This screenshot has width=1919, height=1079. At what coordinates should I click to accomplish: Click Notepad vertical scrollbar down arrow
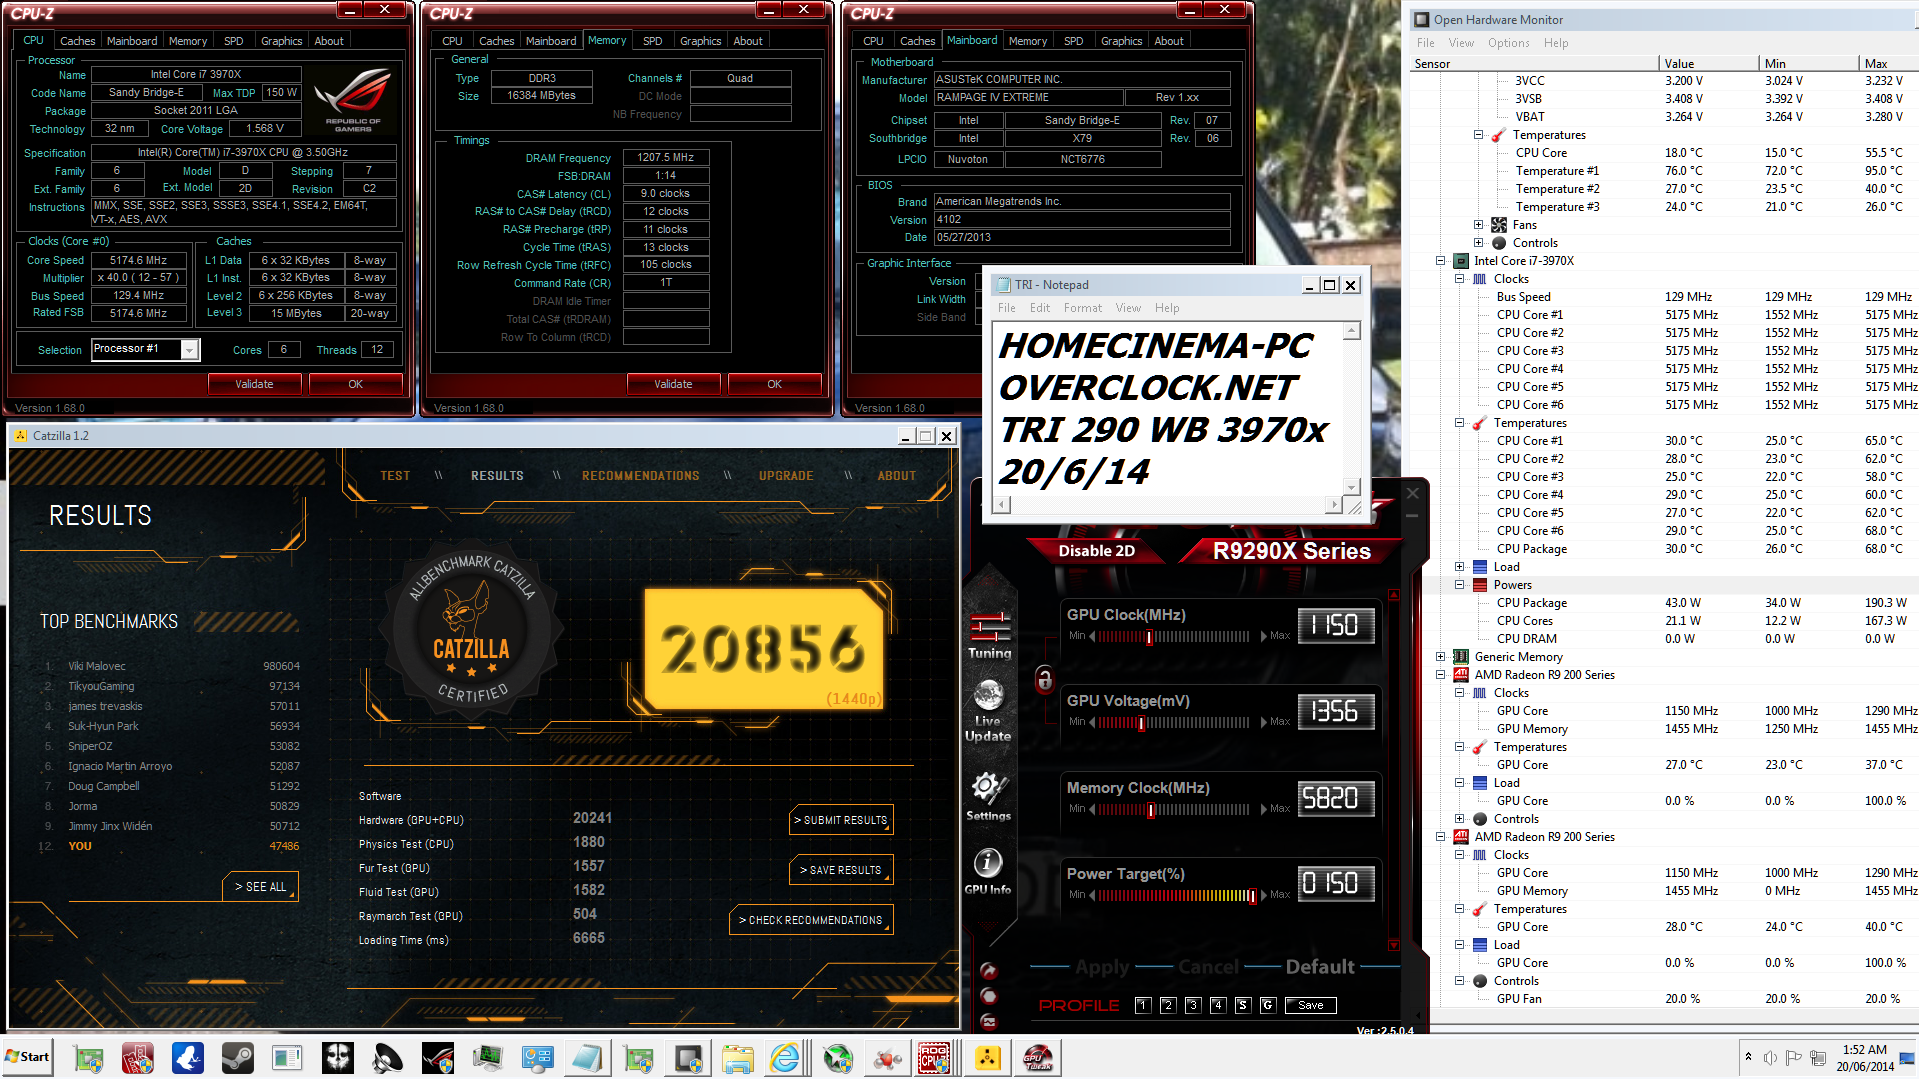coord(1352,487)
